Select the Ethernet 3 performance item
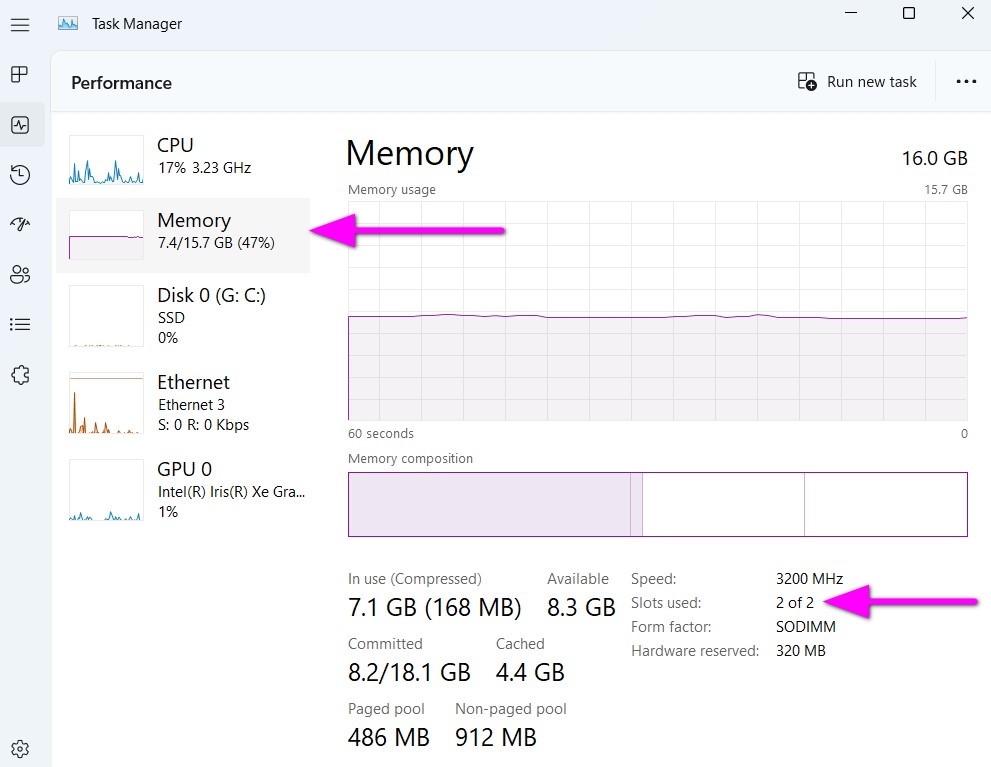The height and width of the screenshot is (767, 991). [x=183, y=403]
